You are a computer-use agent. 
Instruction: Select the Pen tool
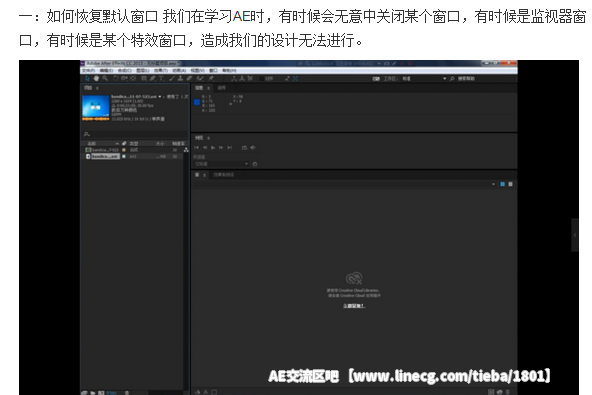153,78
